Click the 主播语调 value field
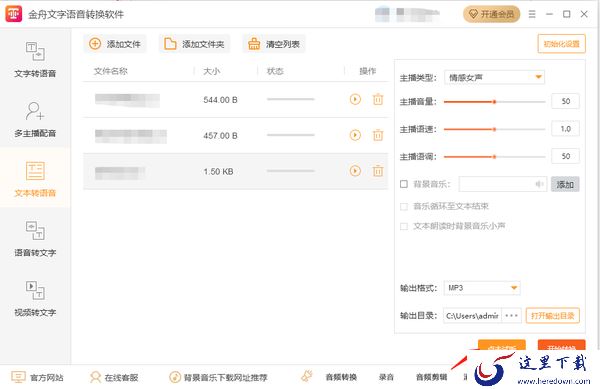This screenshot has height=389, width=600. [565, 156]
